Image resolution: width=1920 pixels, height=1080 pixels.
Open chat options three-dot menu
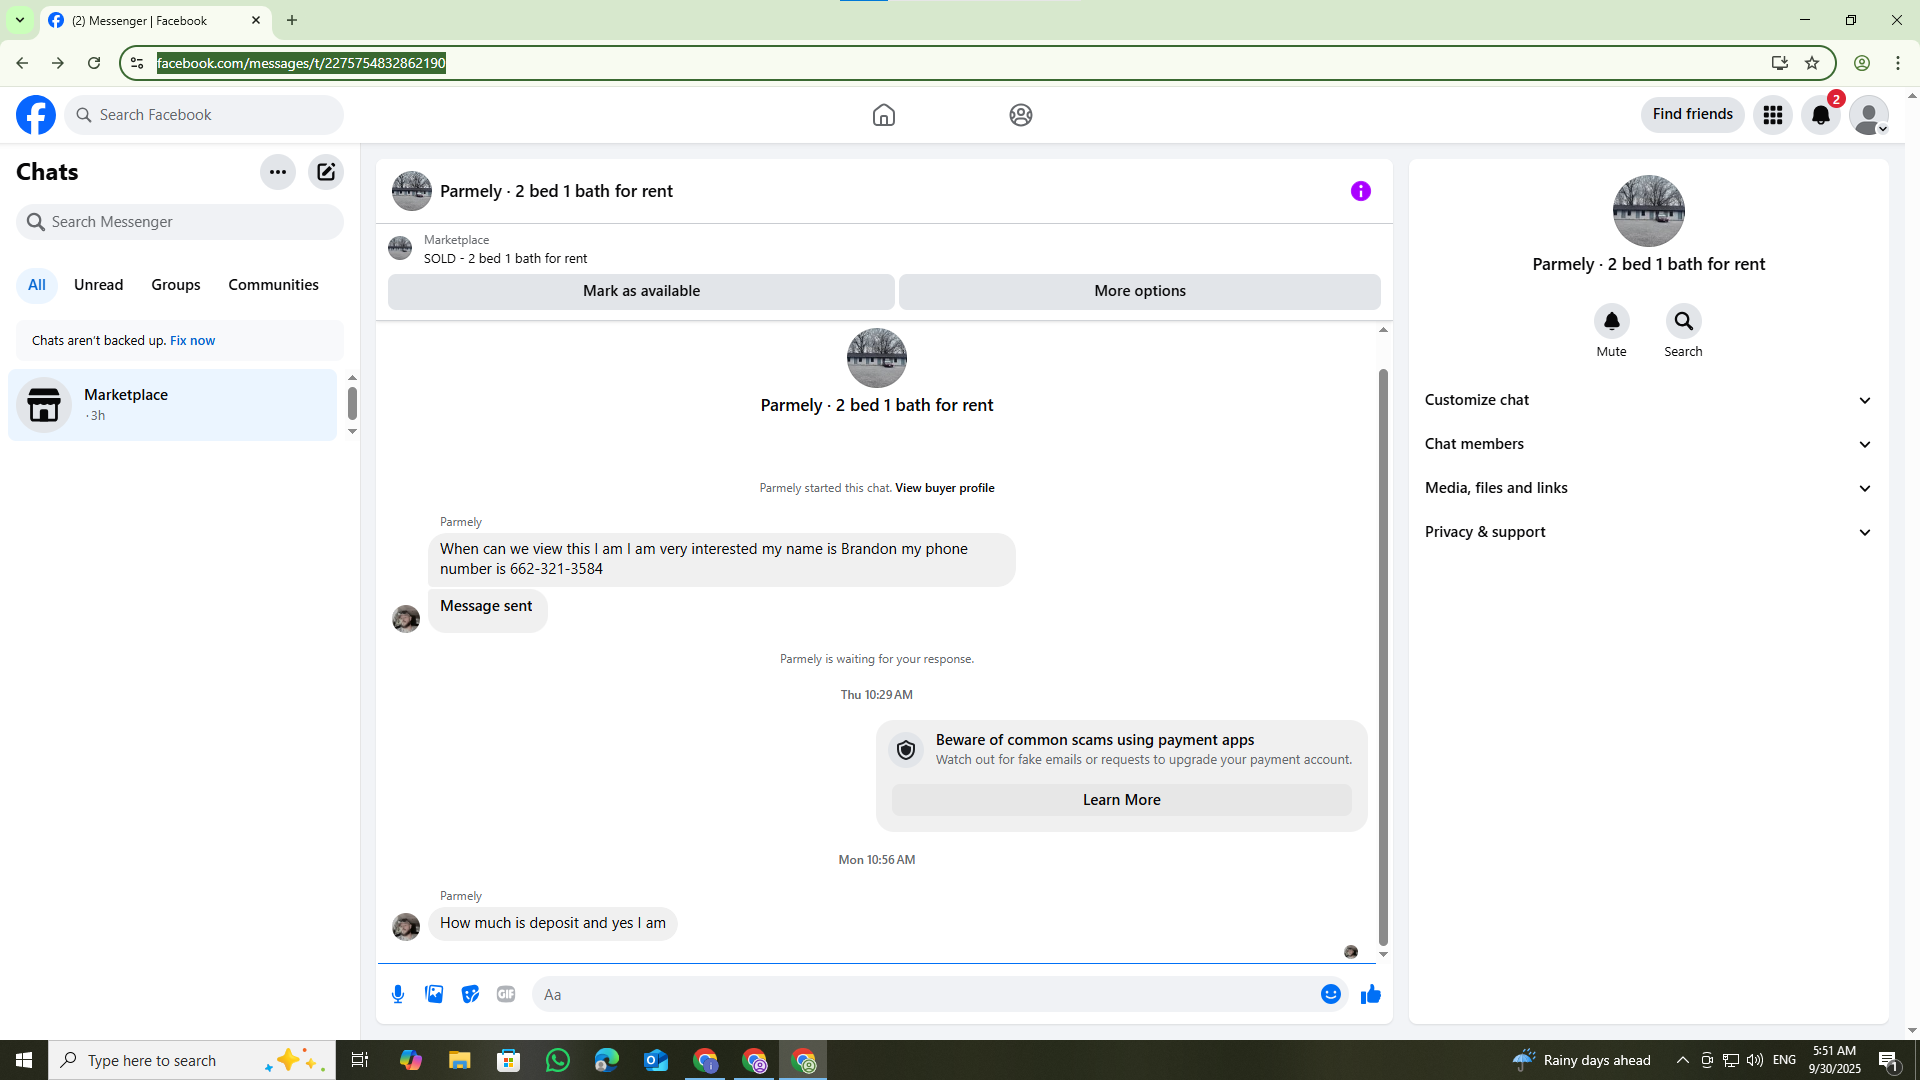coord(278,172)
